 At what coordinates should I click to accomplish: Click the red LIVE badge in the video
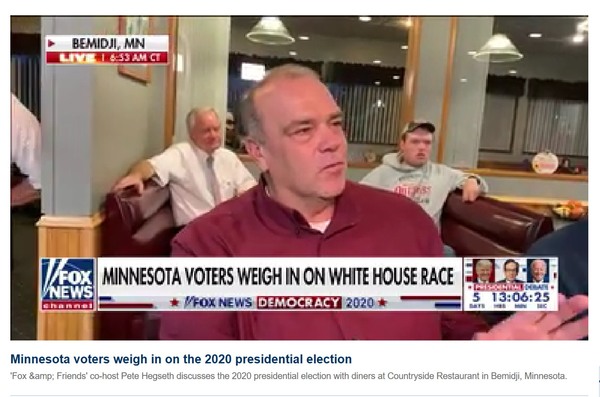pyautogui.click(x=77, y=58)
